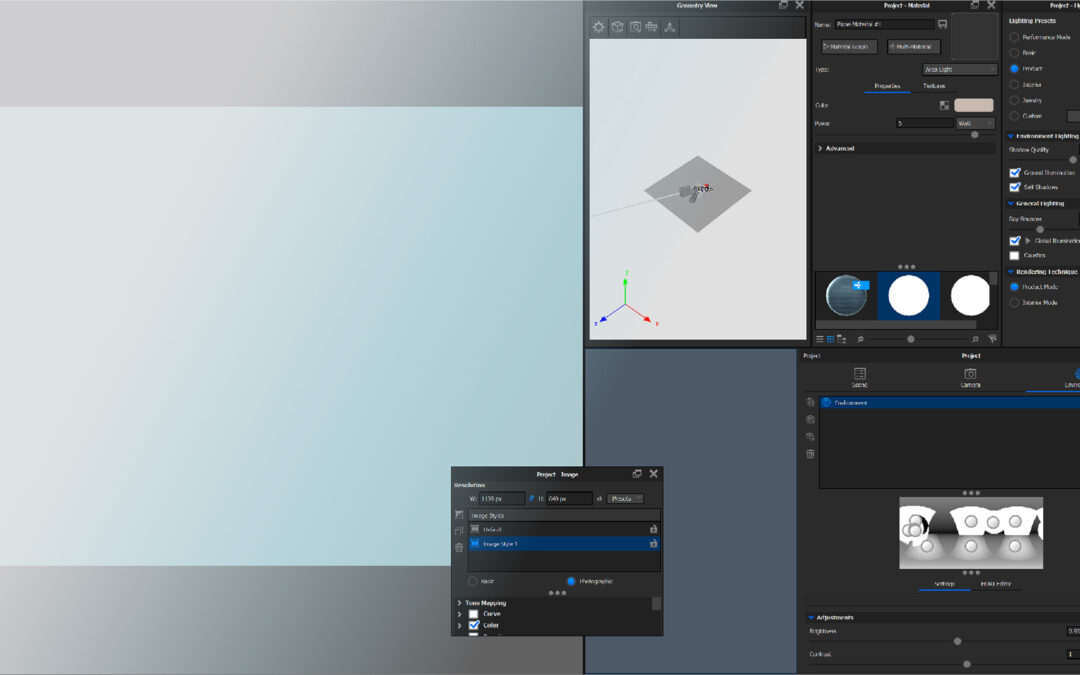1080x675 pixels.
Task: Click the grid icon in Geometry View toolbar
Action: coord(652,27)
